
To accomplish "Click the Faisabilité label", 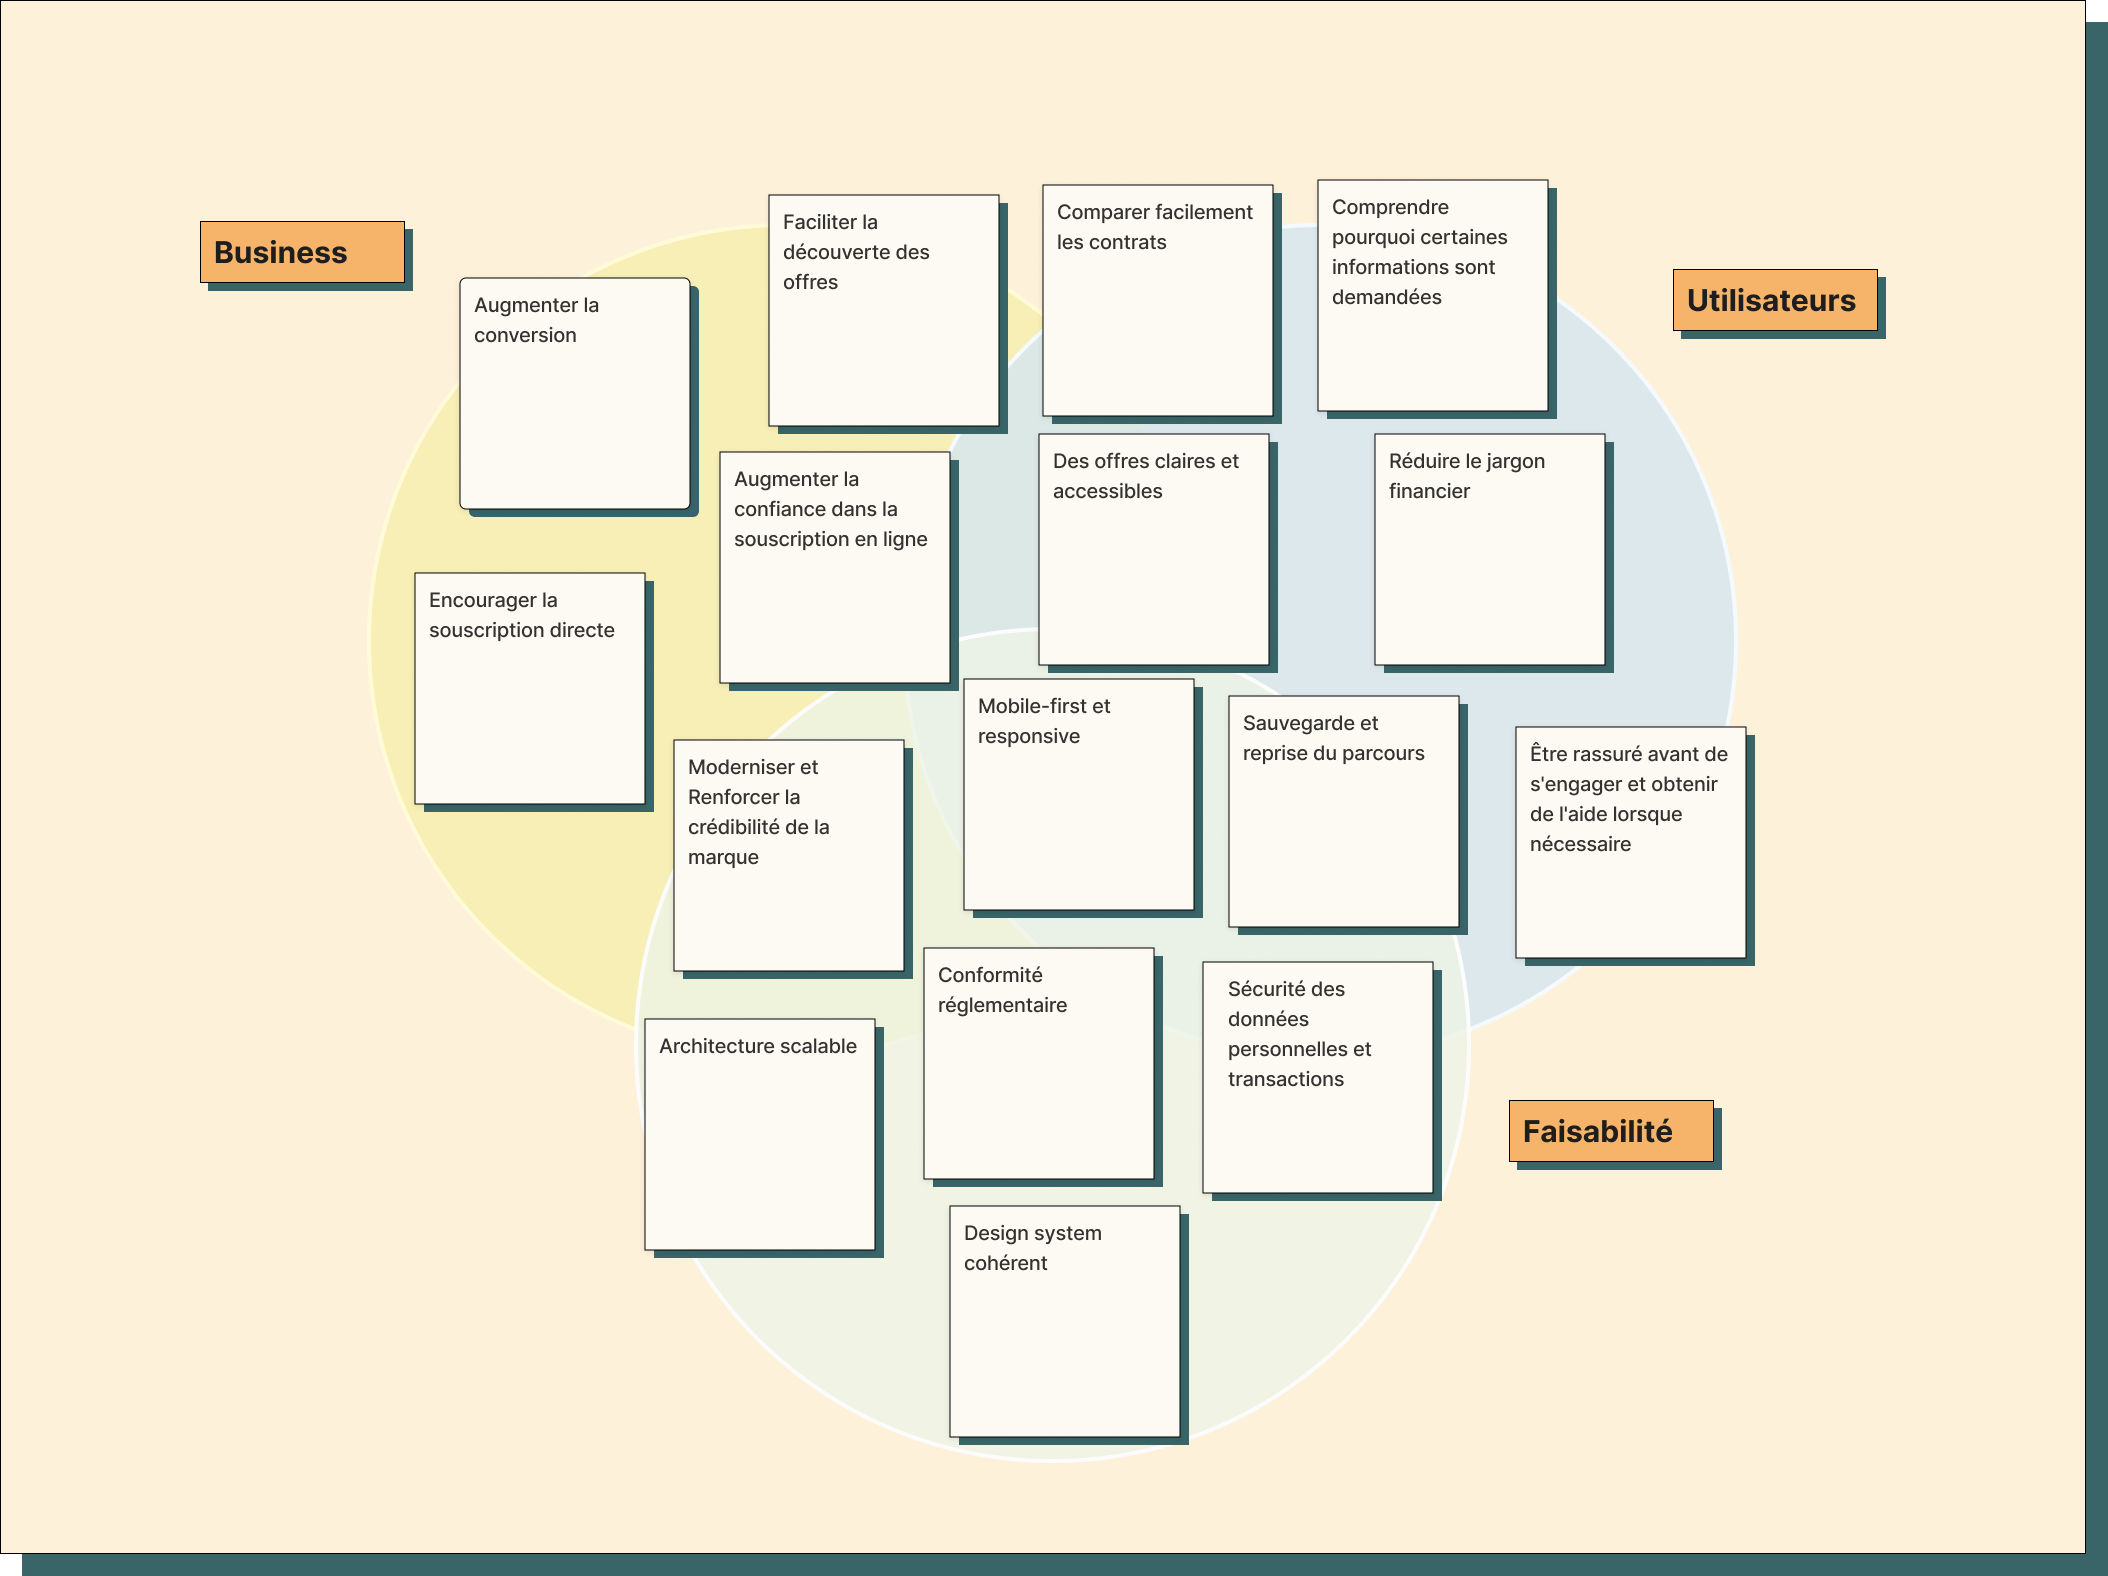I will [1611, 1131].
